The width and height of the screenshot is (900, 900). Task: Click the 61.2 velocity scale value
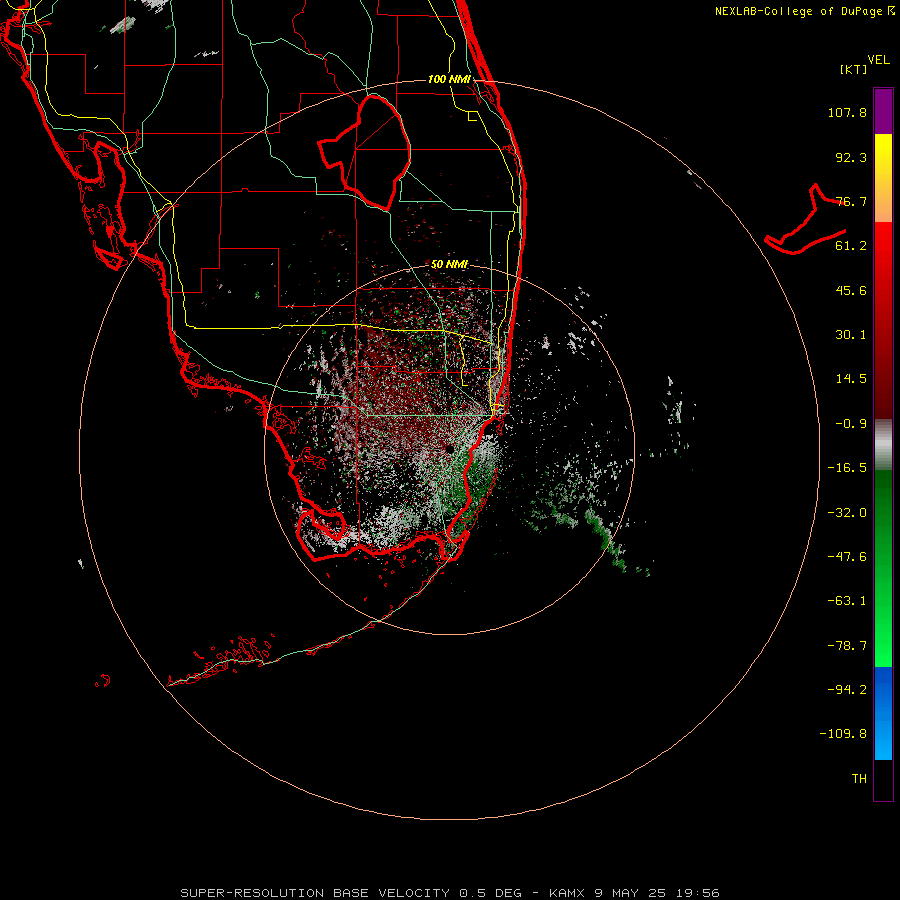pos(851,246)
